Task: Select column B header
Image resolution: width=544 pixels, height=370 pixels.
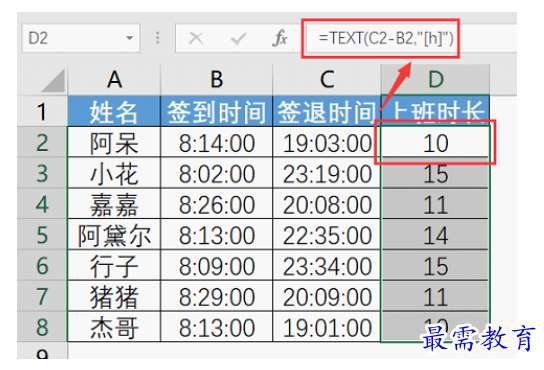Action: pos(217,80)
